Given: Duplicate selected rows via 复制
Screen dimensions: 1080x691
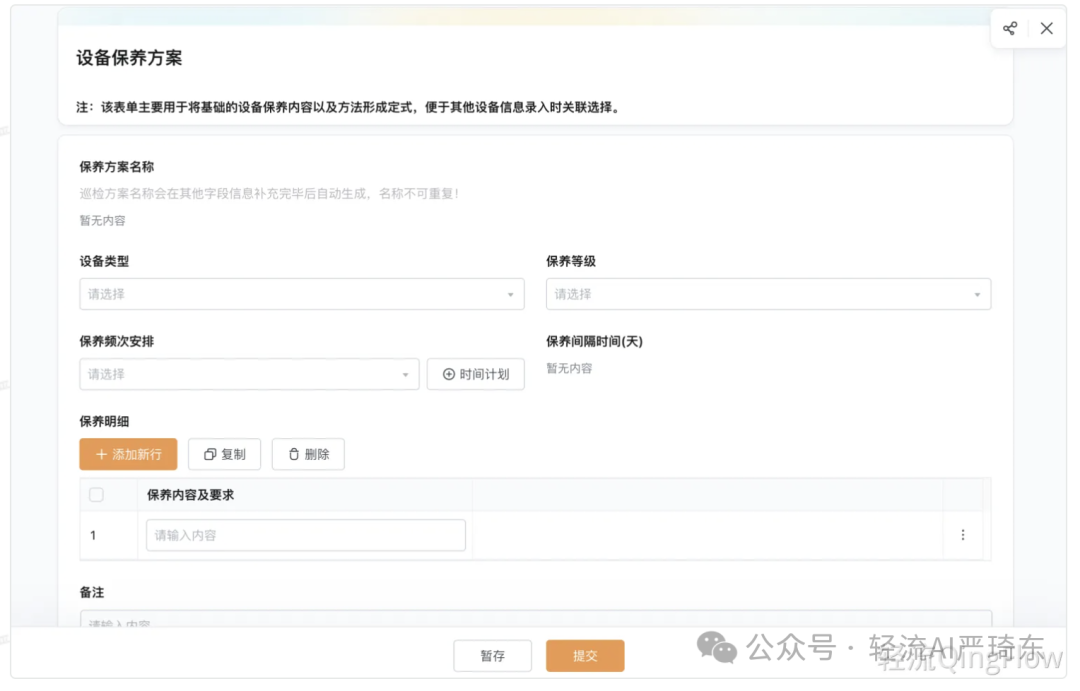Looking at the screenshot, I should click(224, 454).
